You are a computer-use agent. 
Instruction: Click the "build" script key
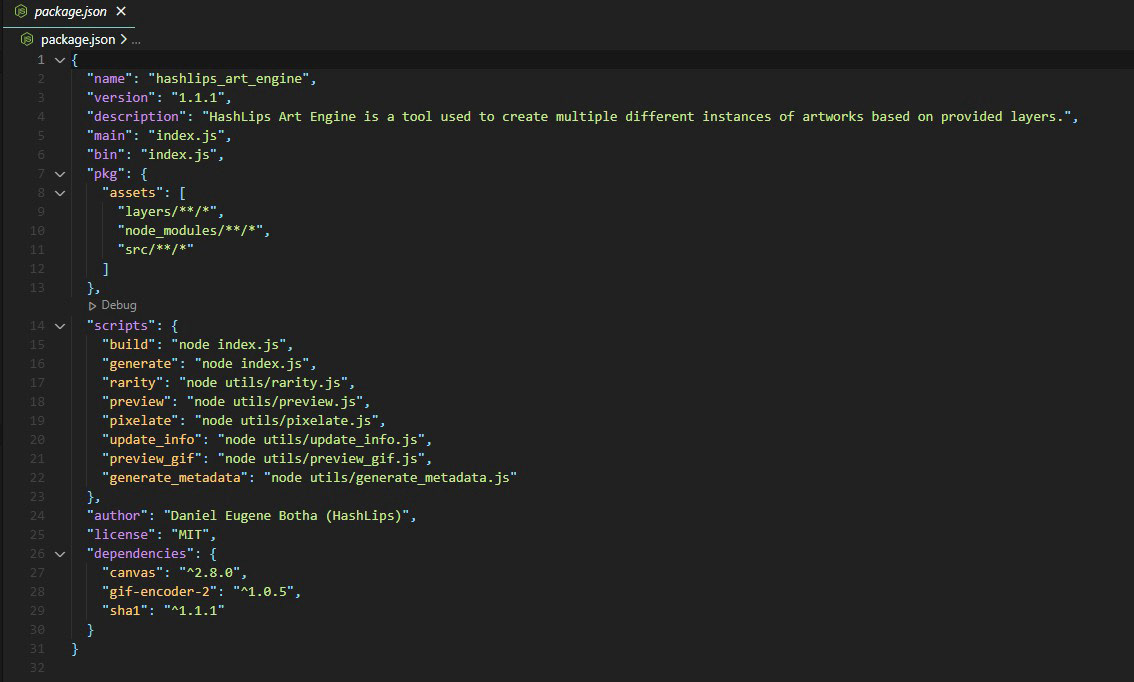point(129,345)
